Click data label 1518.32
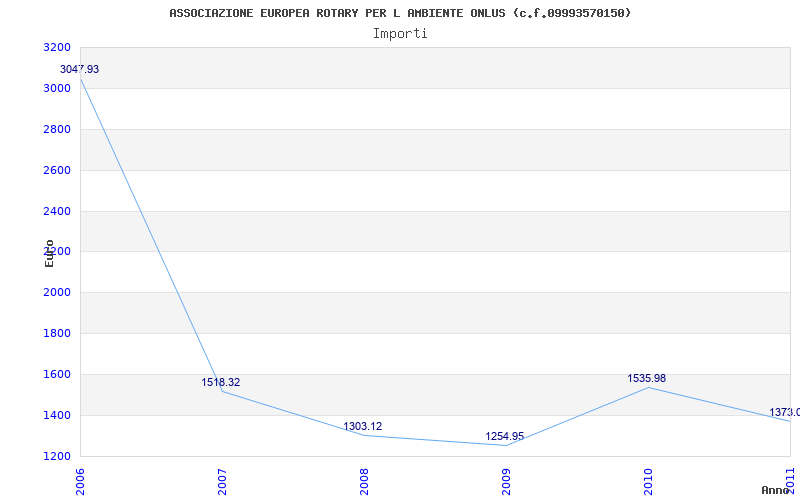 click(x=220, y=382)
